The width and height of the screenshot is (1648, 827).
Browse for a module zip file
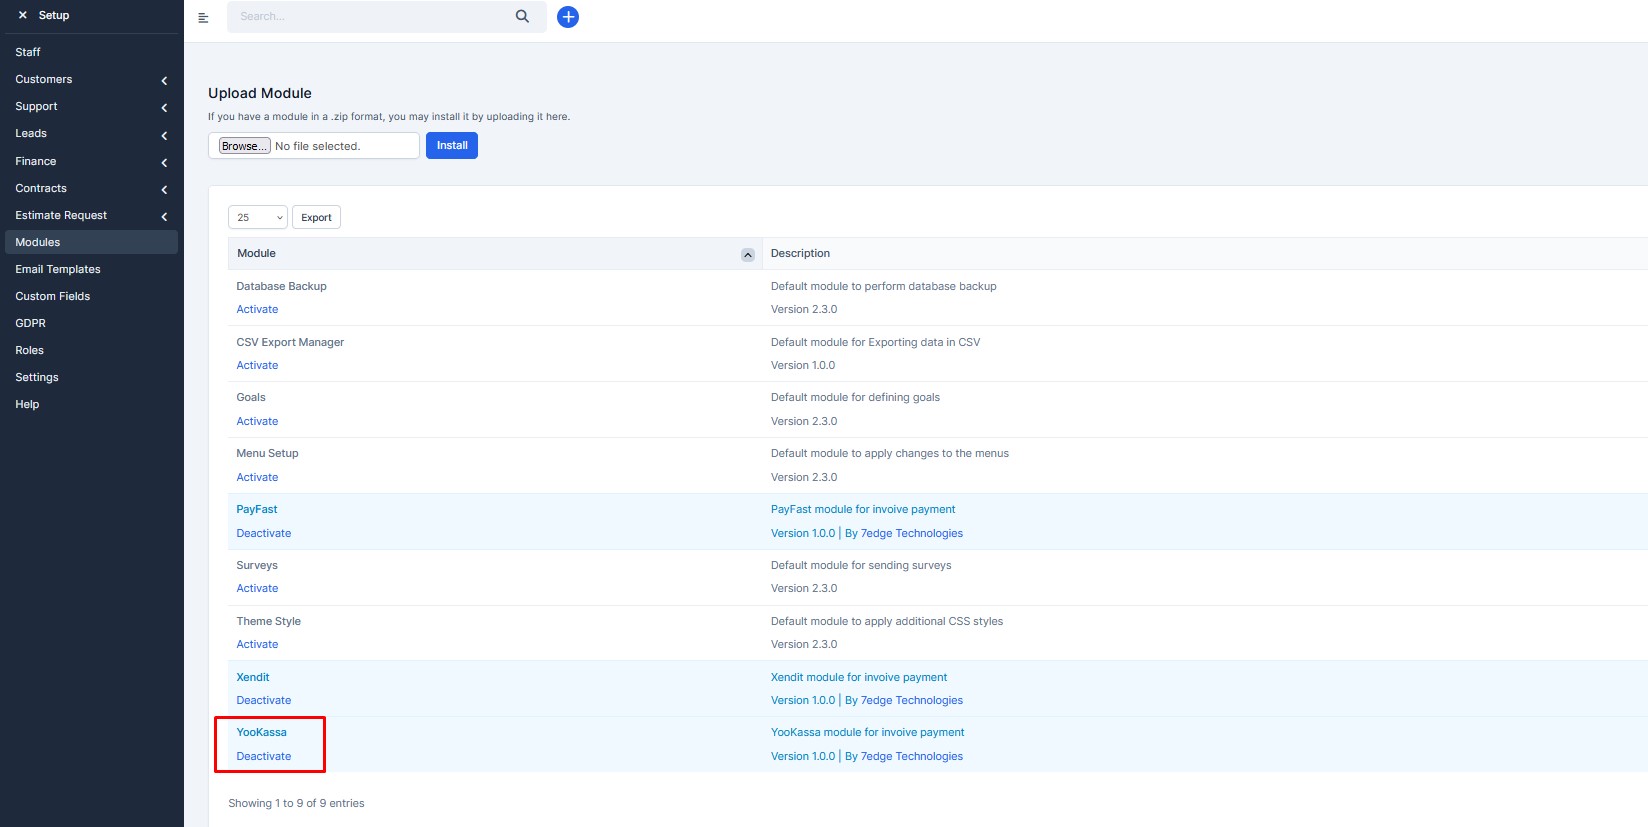(245, 146)
